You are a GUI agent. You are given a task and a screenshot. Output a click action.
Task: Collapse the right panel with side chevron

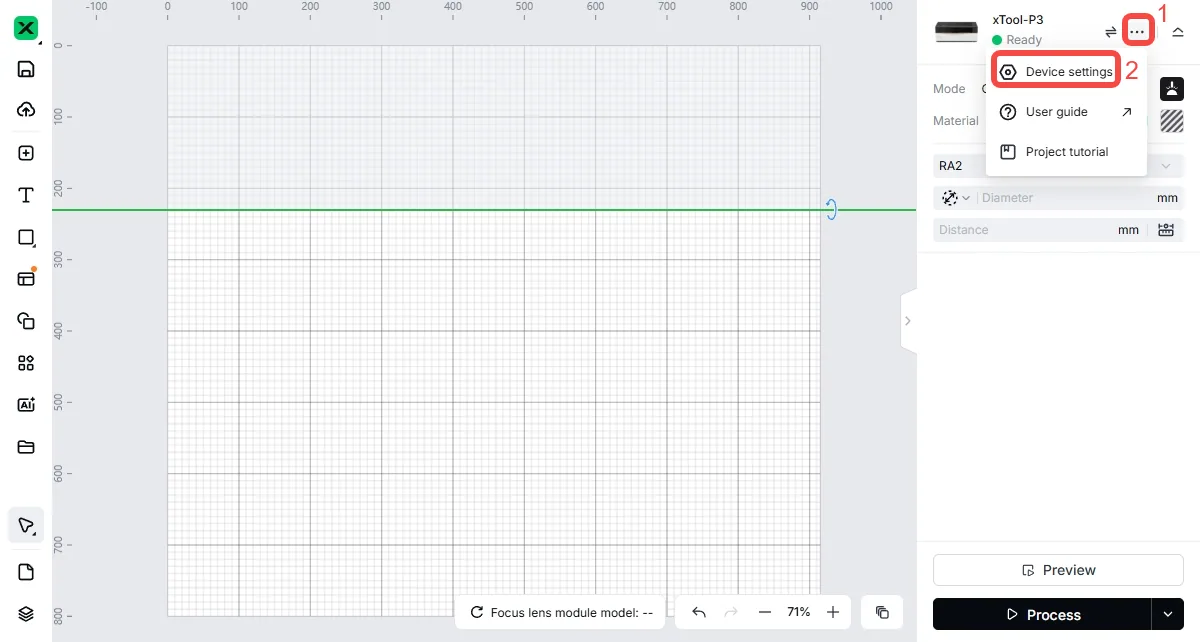tap(908, 321)
